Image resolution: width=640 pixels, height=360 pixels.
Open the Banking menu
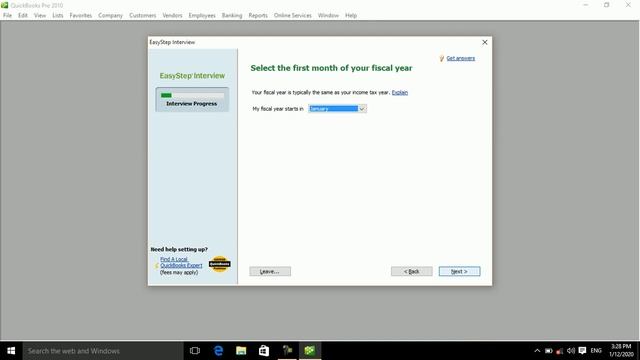click(x=232, y=16)
